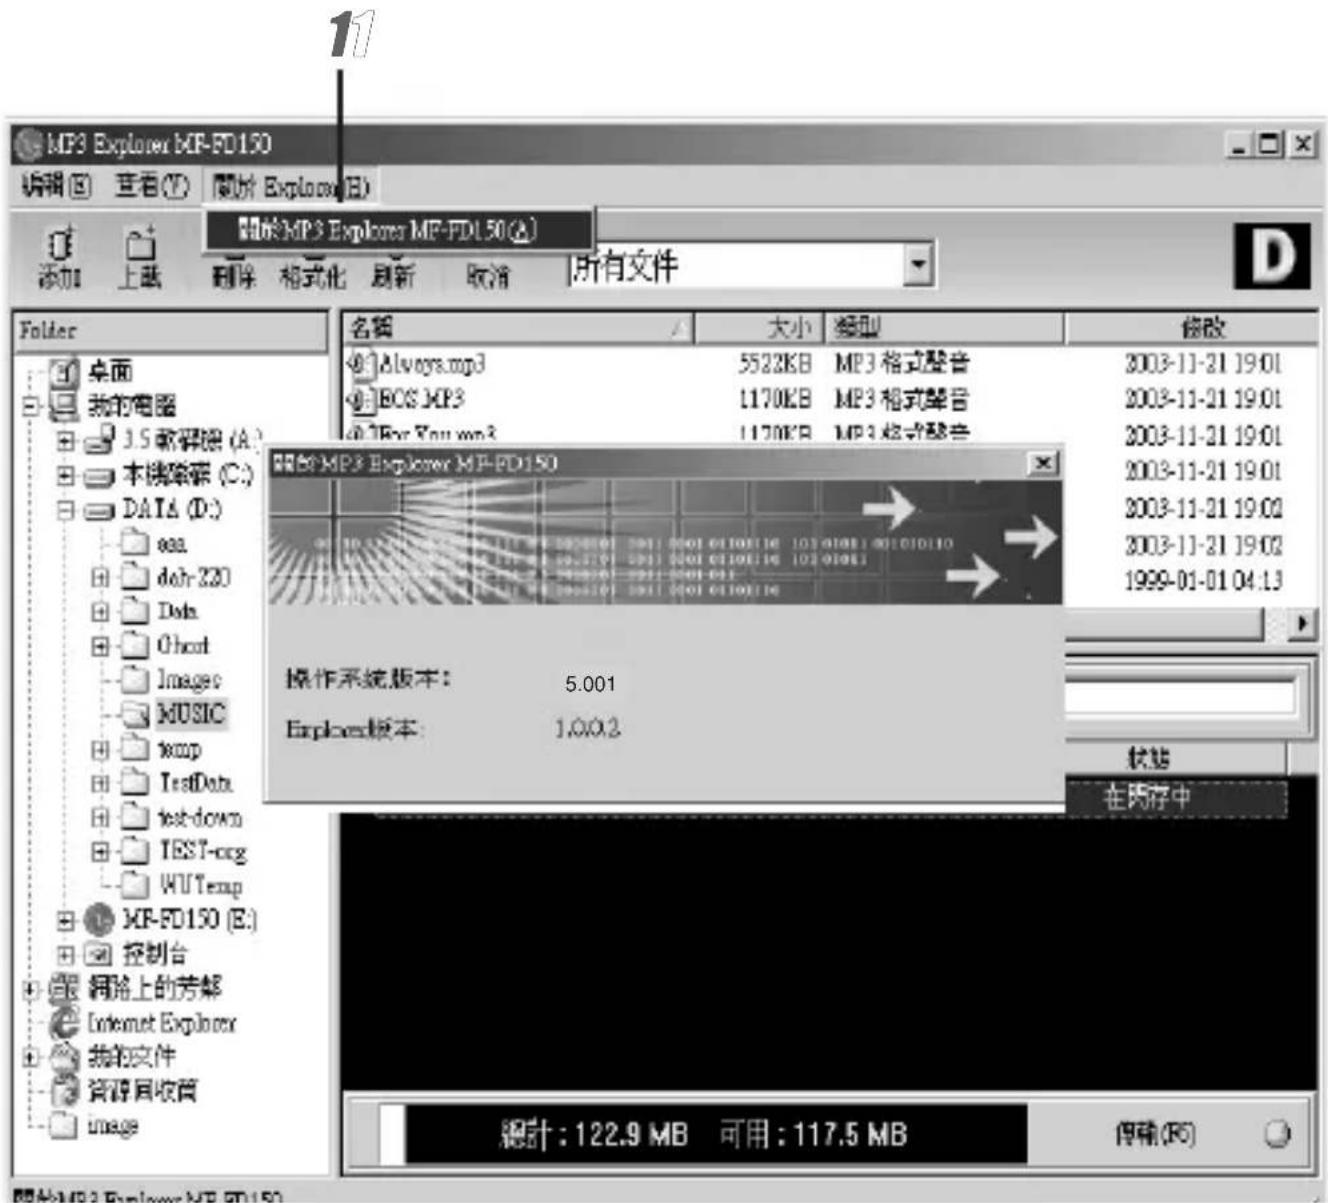Screen dimensions: 1328x1203
Task: Expand the MF-FD150 (E:) node
Action: click(66, 919)
